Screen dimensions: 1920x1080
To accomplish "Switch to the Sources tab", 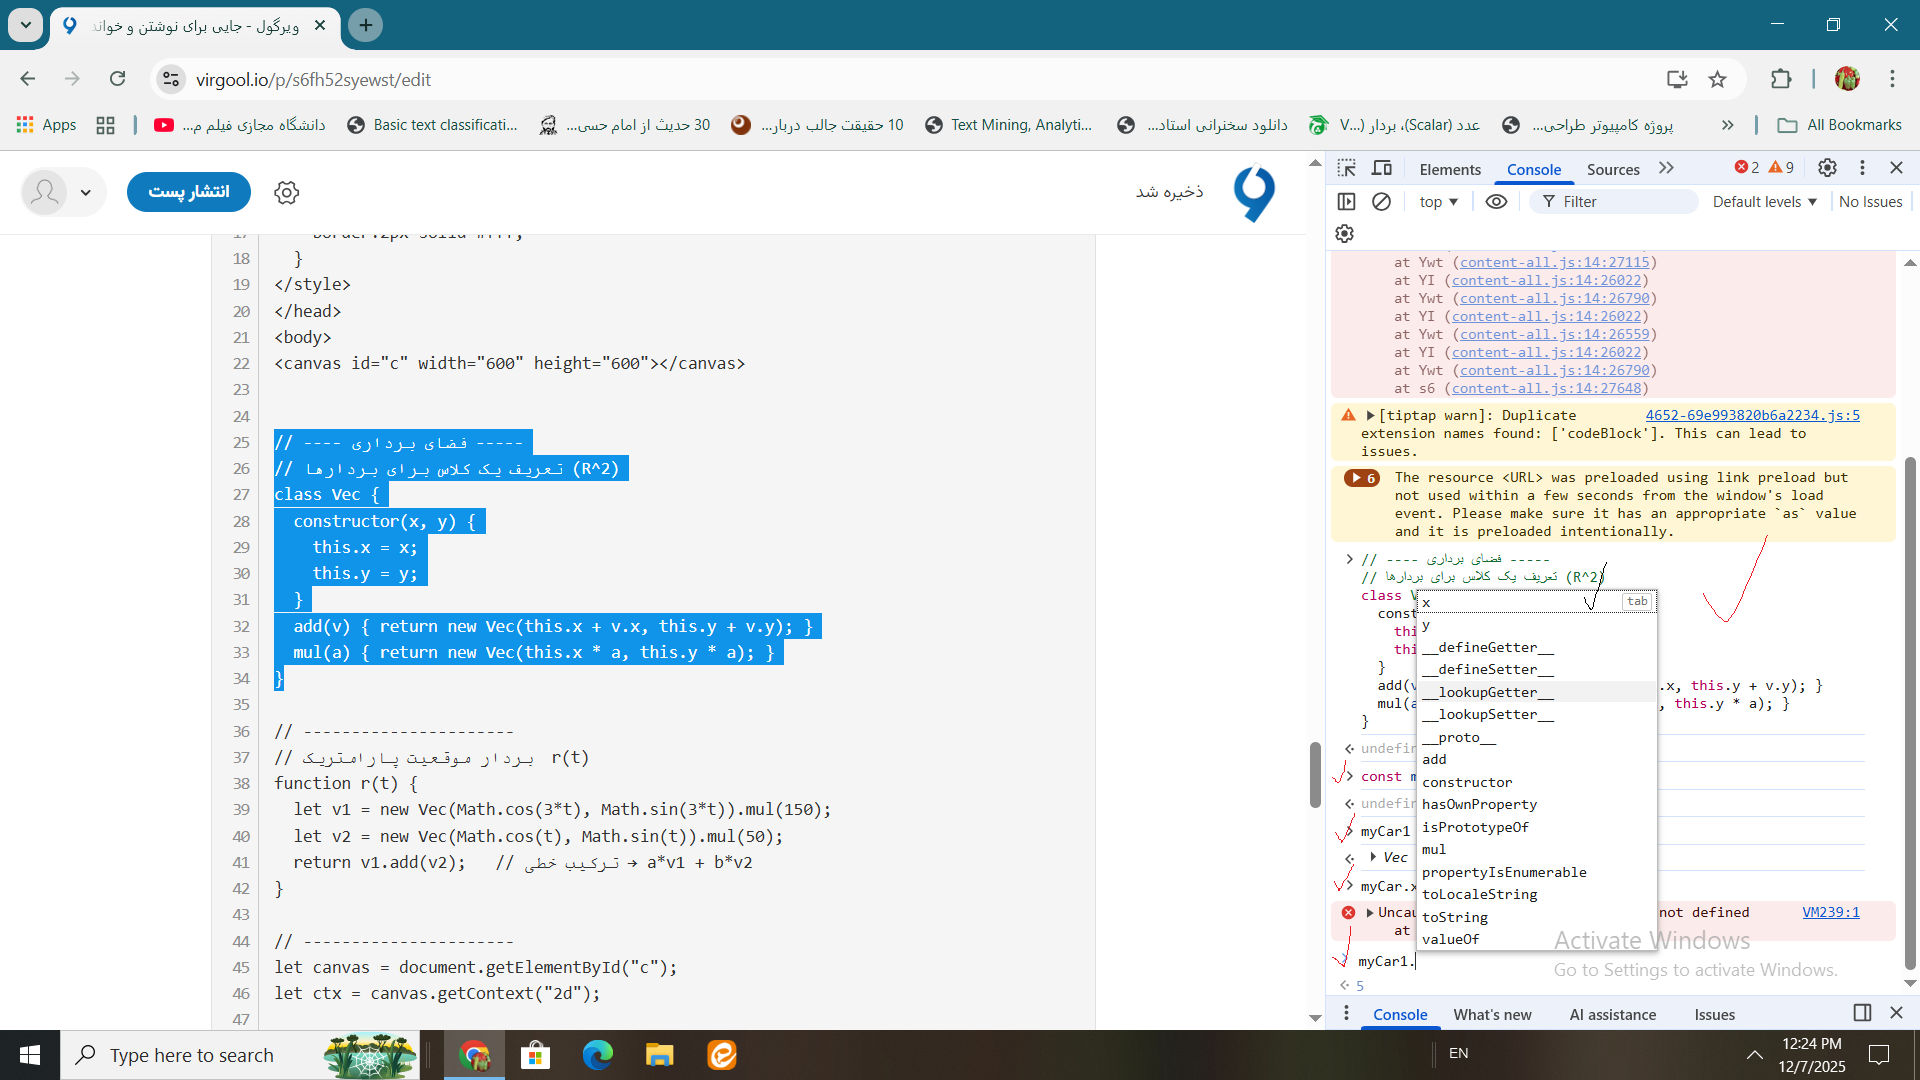I will (x=1613, y=169).
